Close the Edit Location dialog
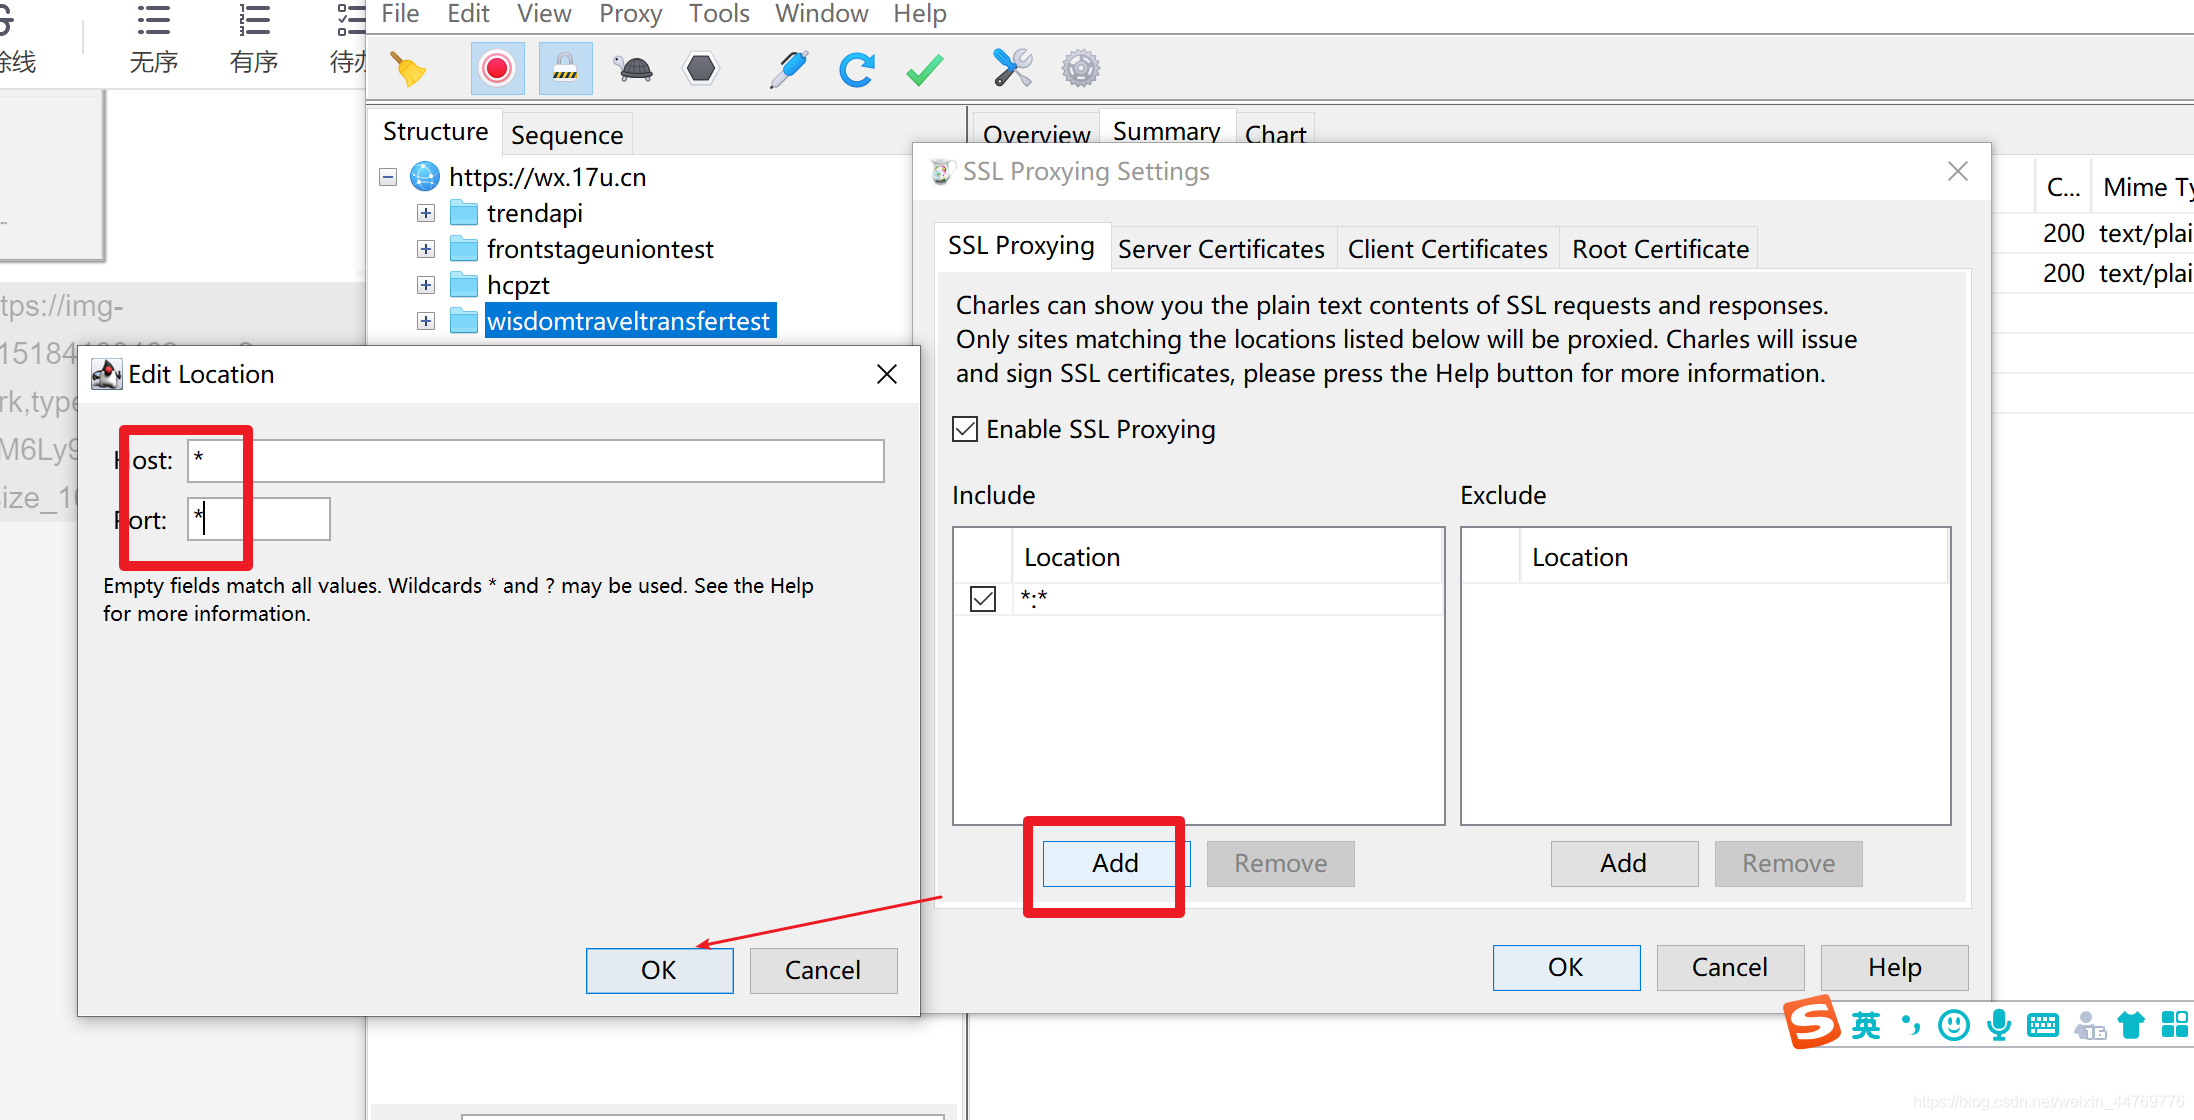 [887, 374]
